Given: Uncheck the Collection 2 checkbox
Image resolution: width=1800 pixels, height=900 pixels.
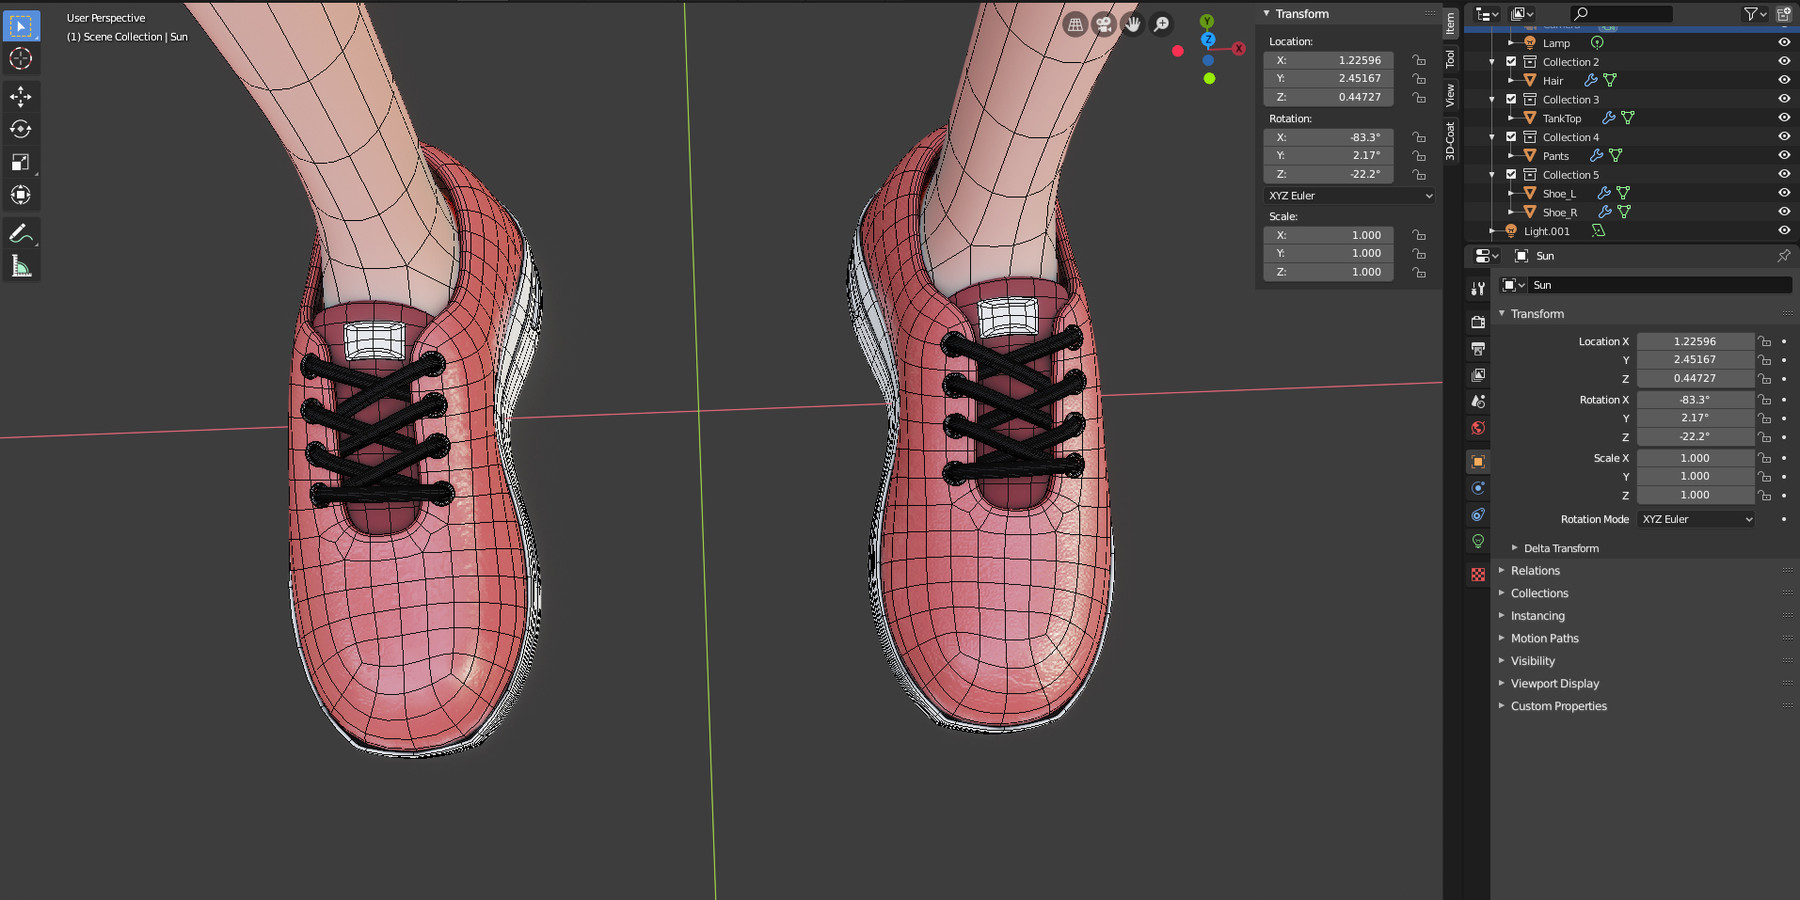Looking at the screenshot, I should point(1511,62).
